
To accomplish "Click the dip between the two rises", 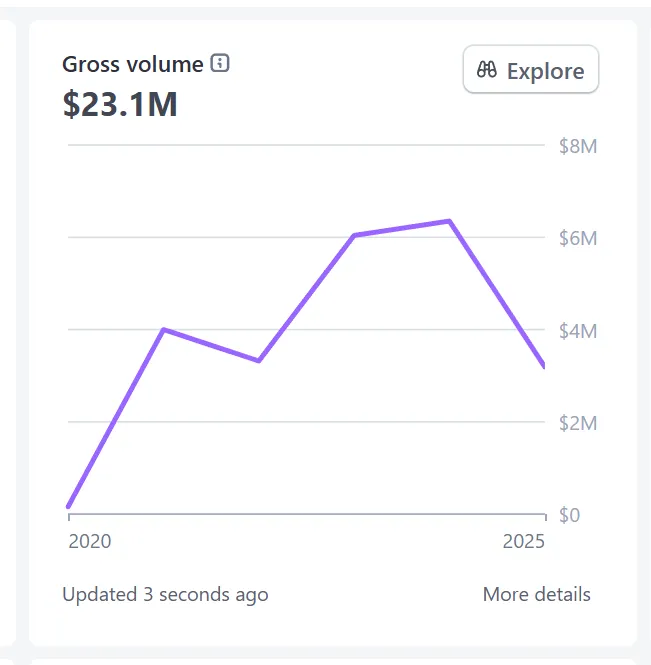I will (259, 360).
